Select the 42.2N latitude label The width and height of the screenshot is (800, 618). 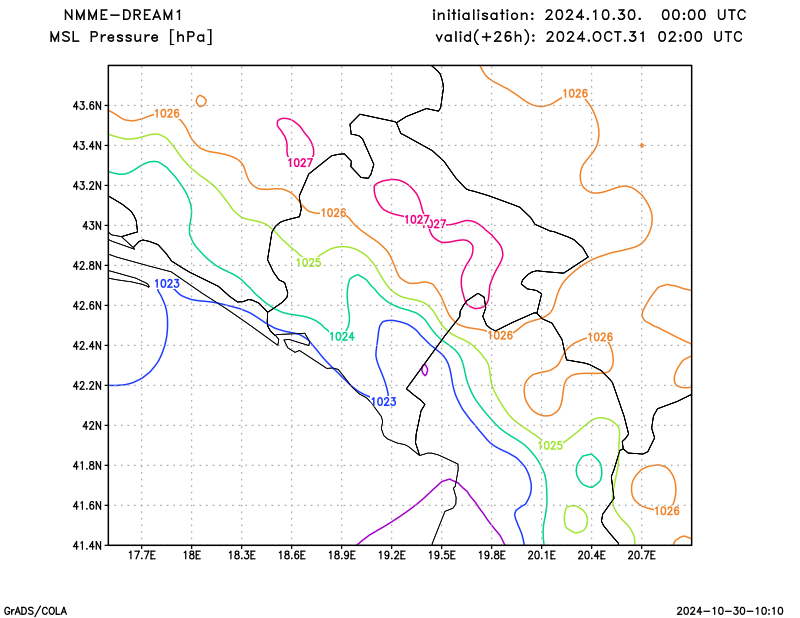87,386
